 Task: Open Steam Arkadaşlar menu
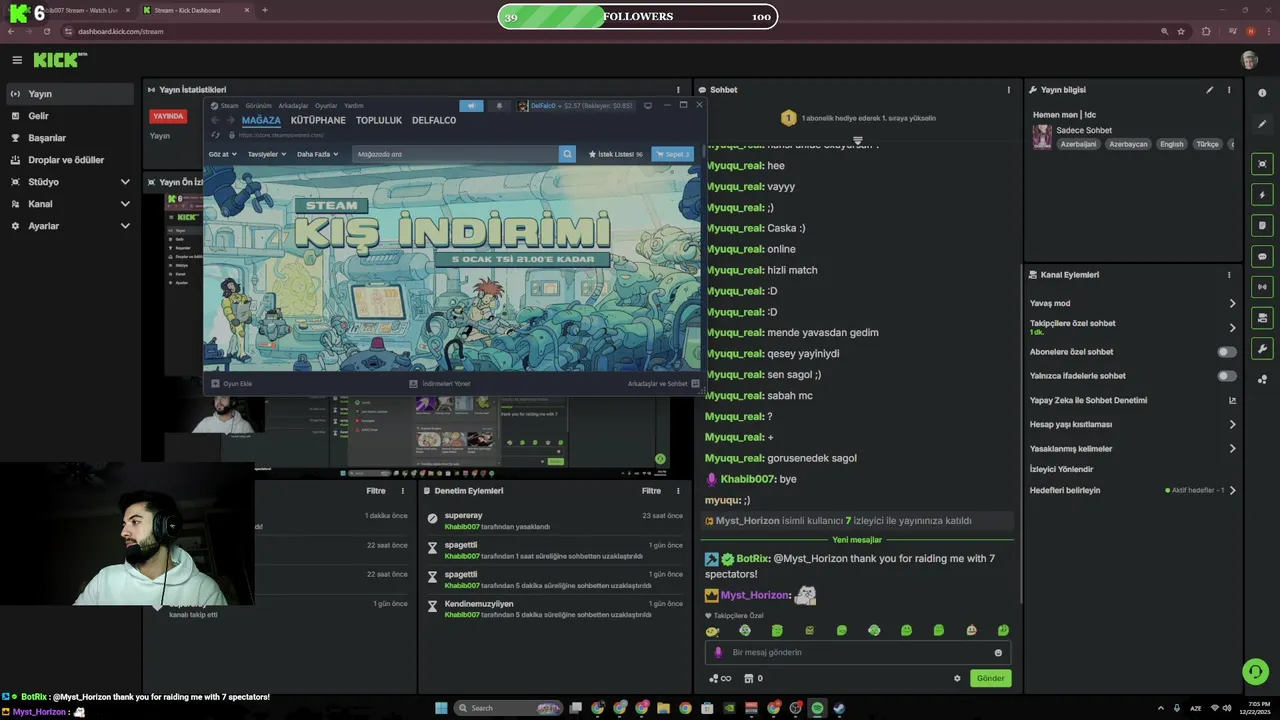[x=293, y=105]
